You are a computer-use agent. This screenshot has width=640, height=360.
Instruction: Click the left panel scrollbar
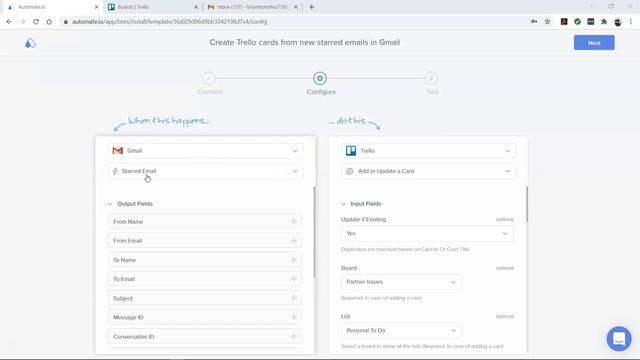pos(314,233)
